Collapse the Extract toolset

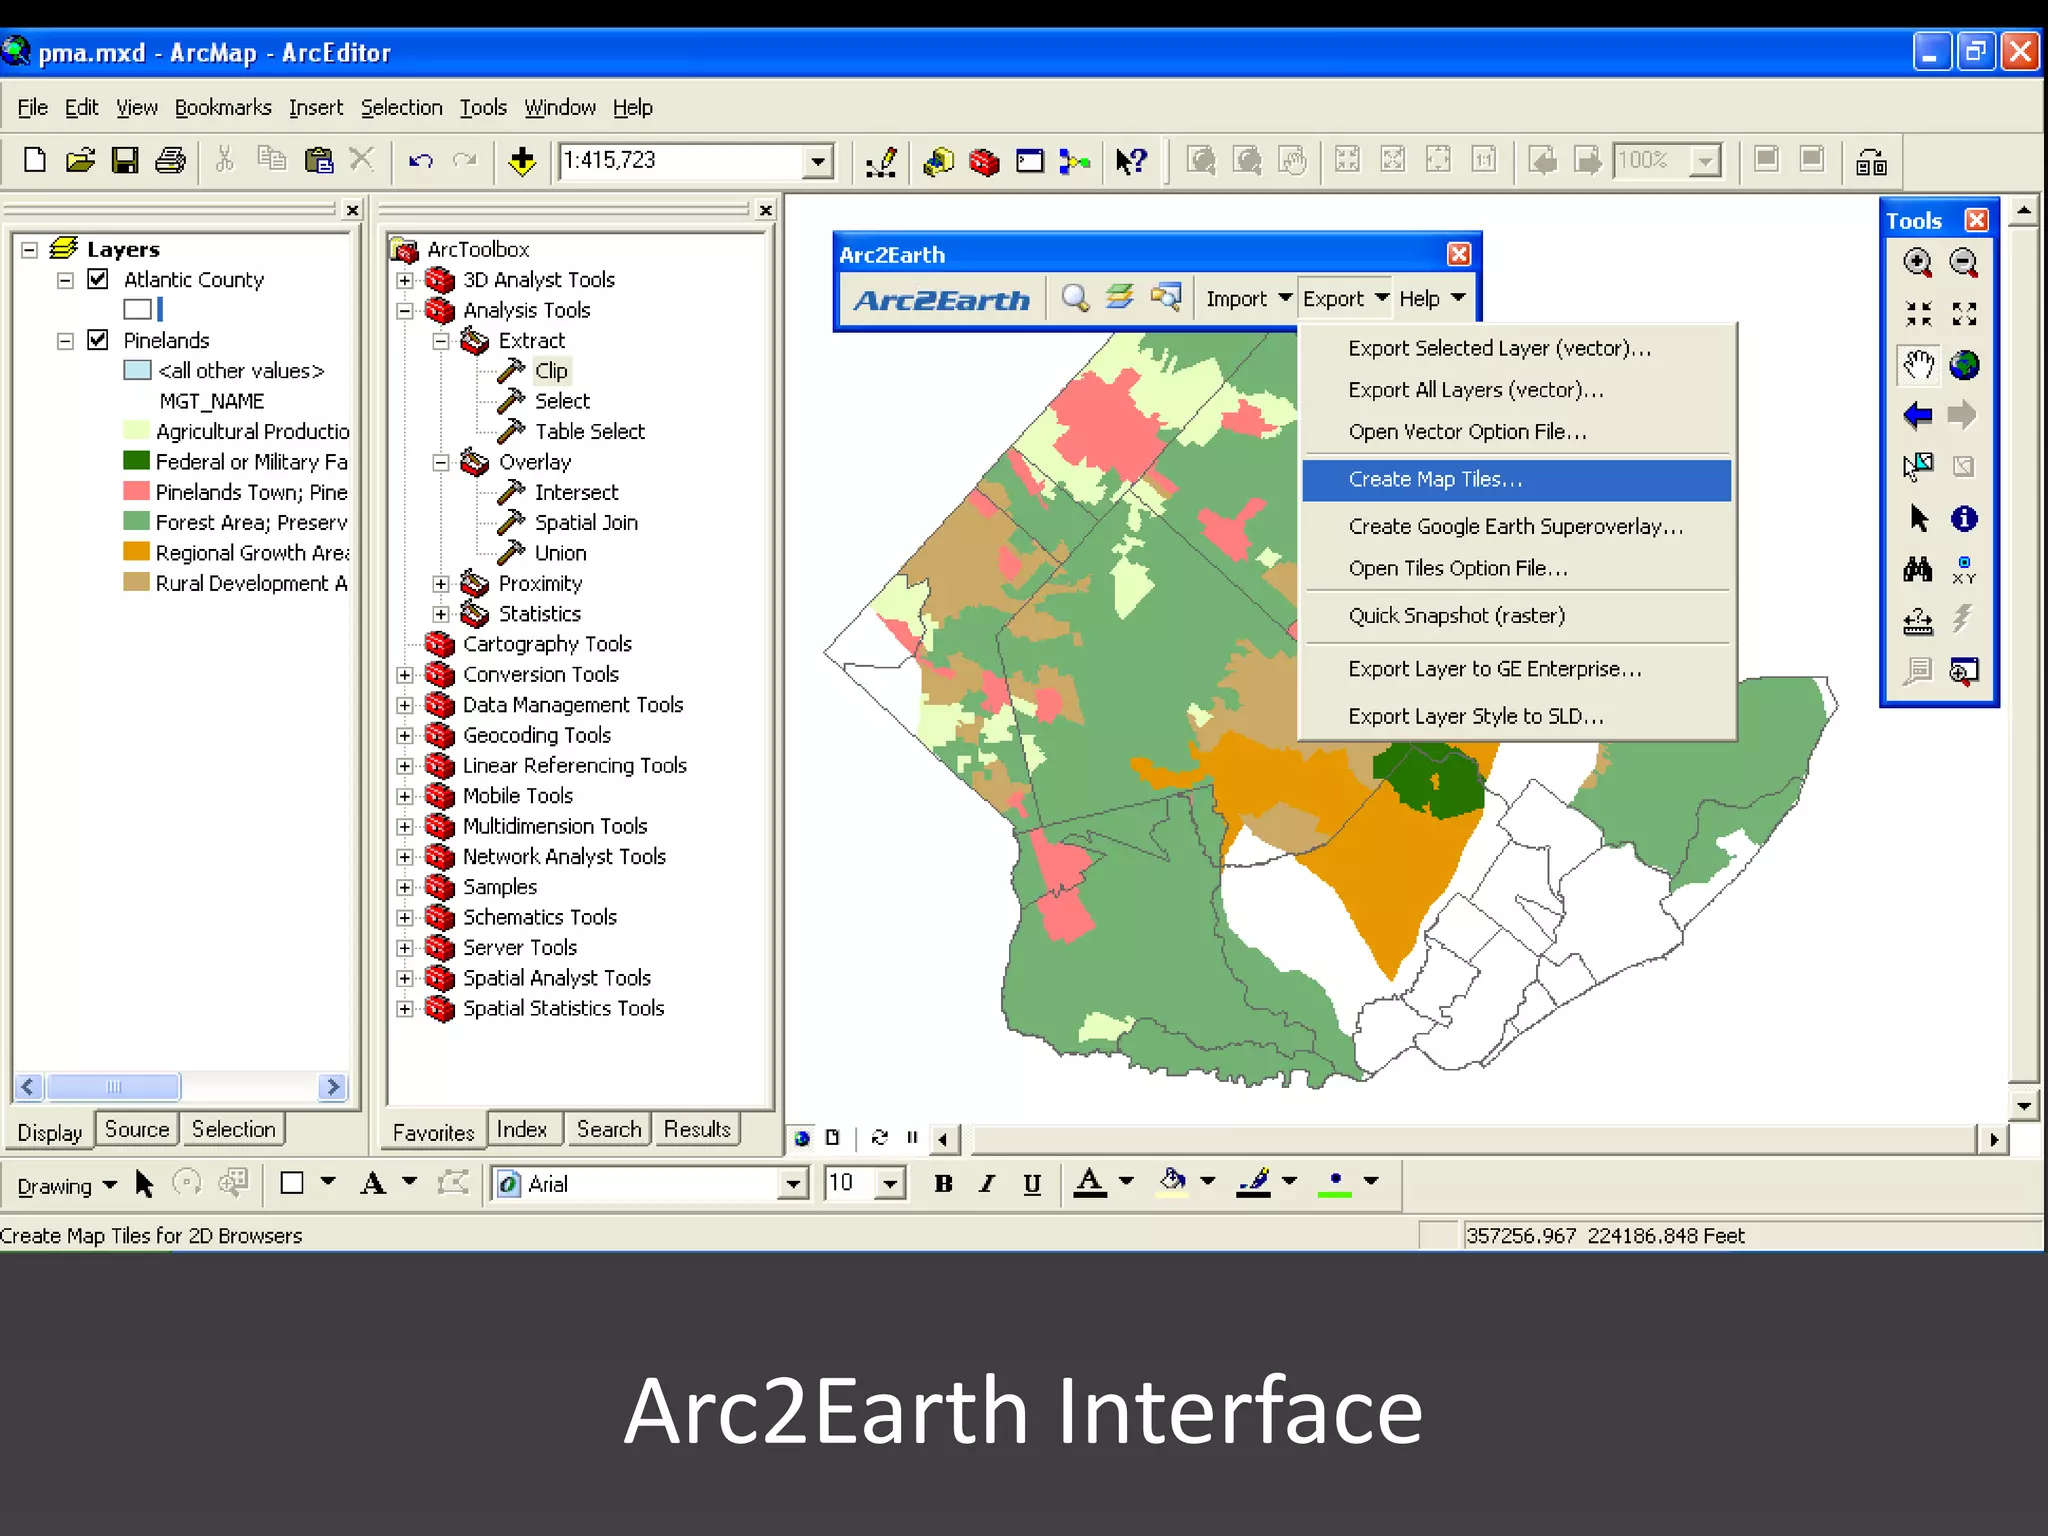(440, 341)
